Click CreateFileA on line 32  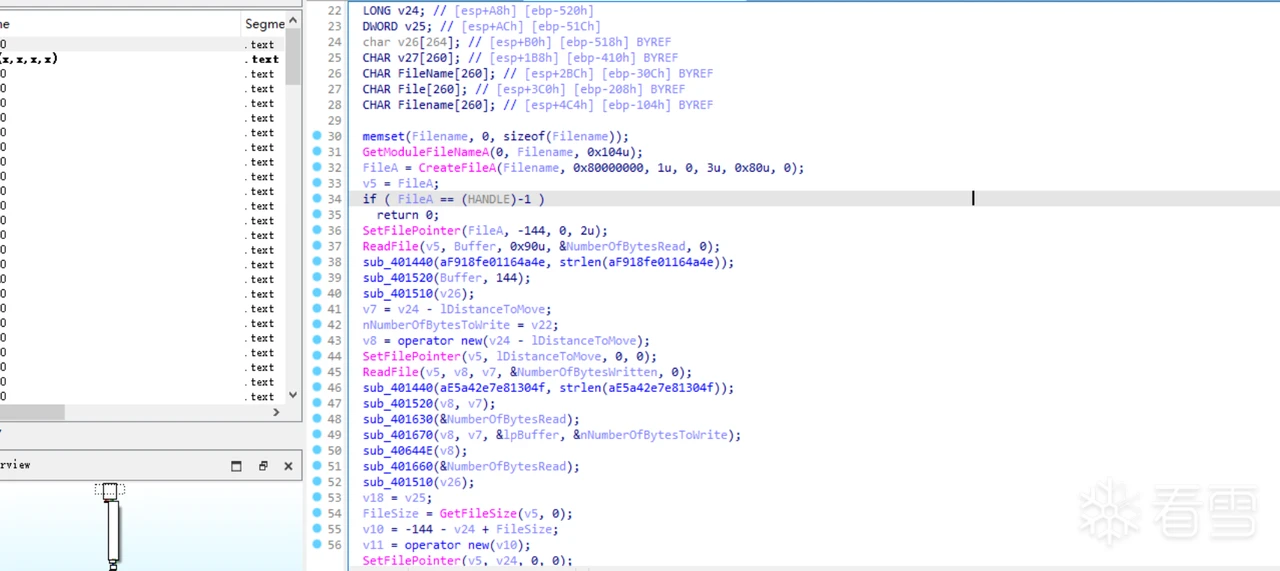tap(457, 168)
